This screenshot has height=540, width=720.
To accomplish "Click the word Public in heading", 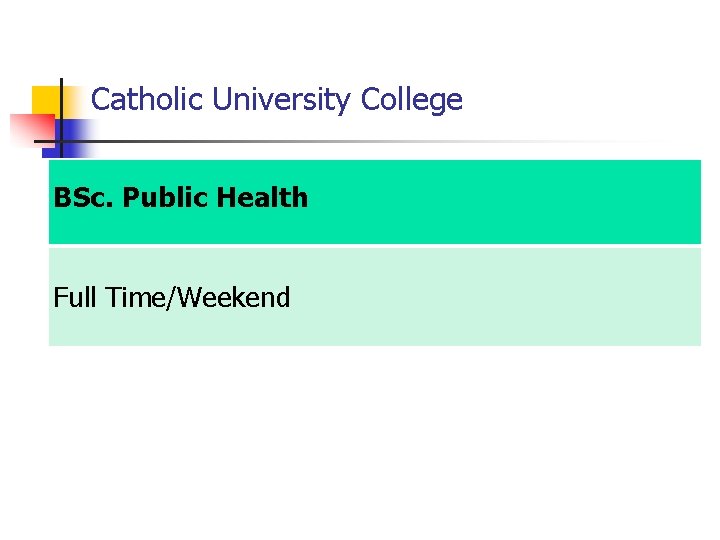I will [164, 198].
